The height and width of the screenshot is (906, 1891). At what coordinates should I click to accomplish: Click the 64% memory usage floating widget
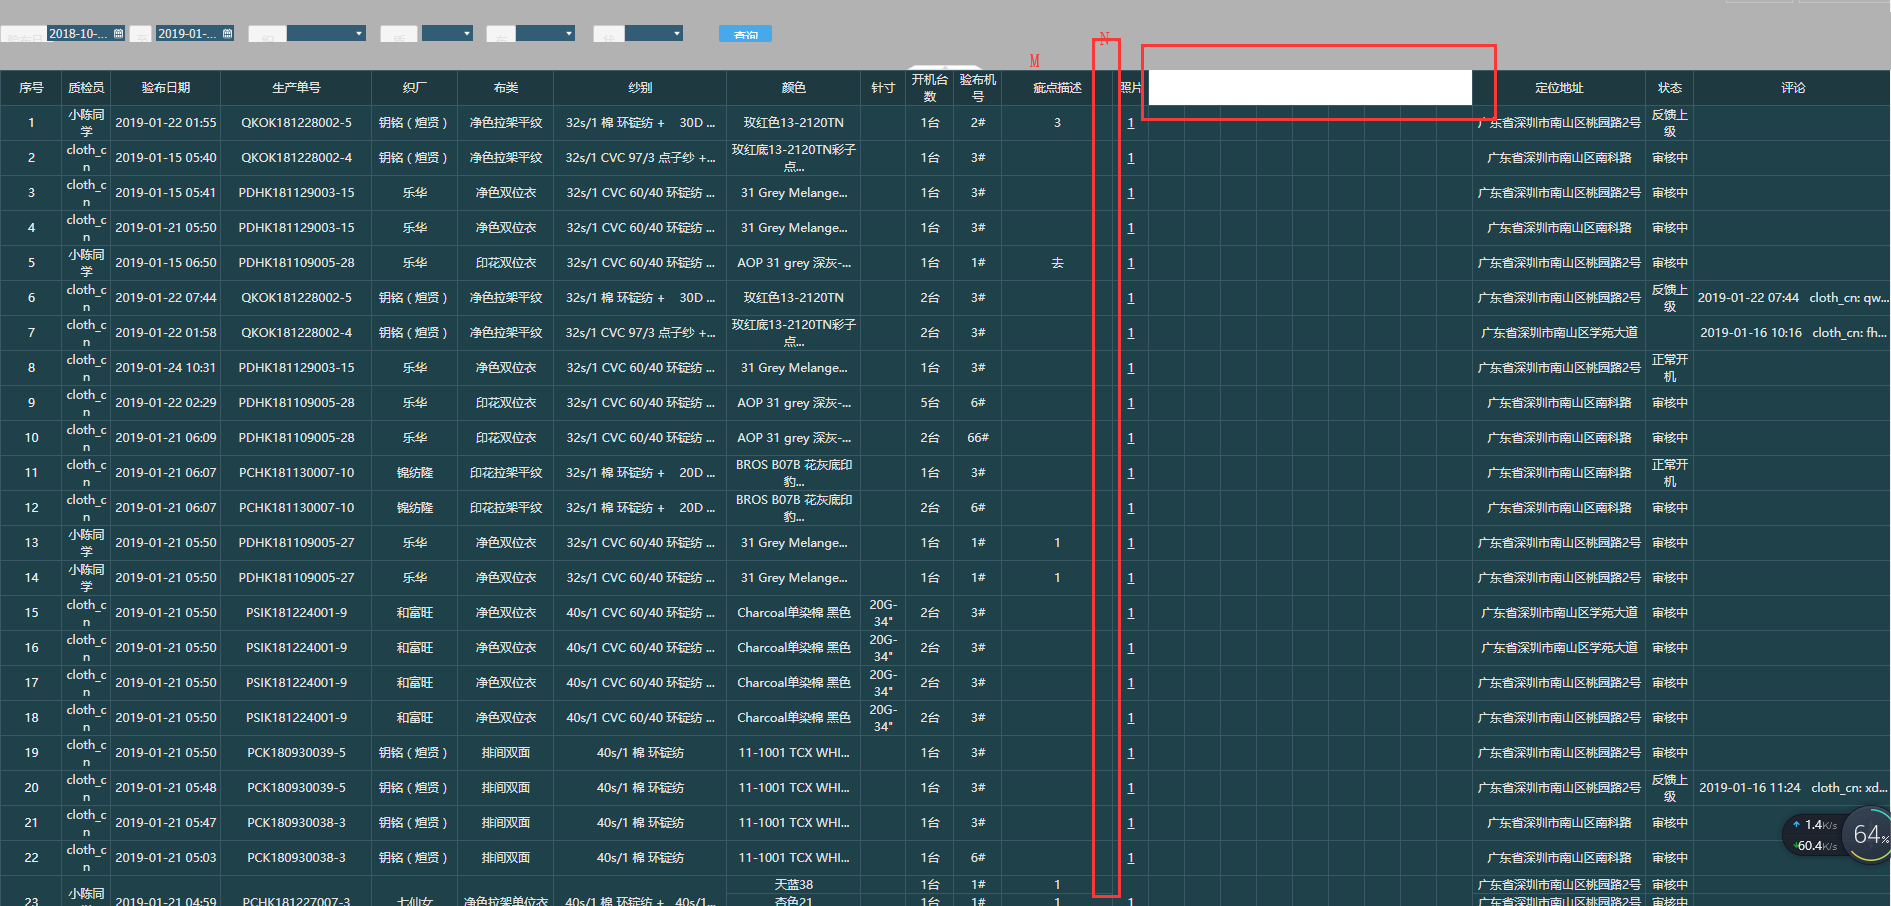click(1868, 835)
